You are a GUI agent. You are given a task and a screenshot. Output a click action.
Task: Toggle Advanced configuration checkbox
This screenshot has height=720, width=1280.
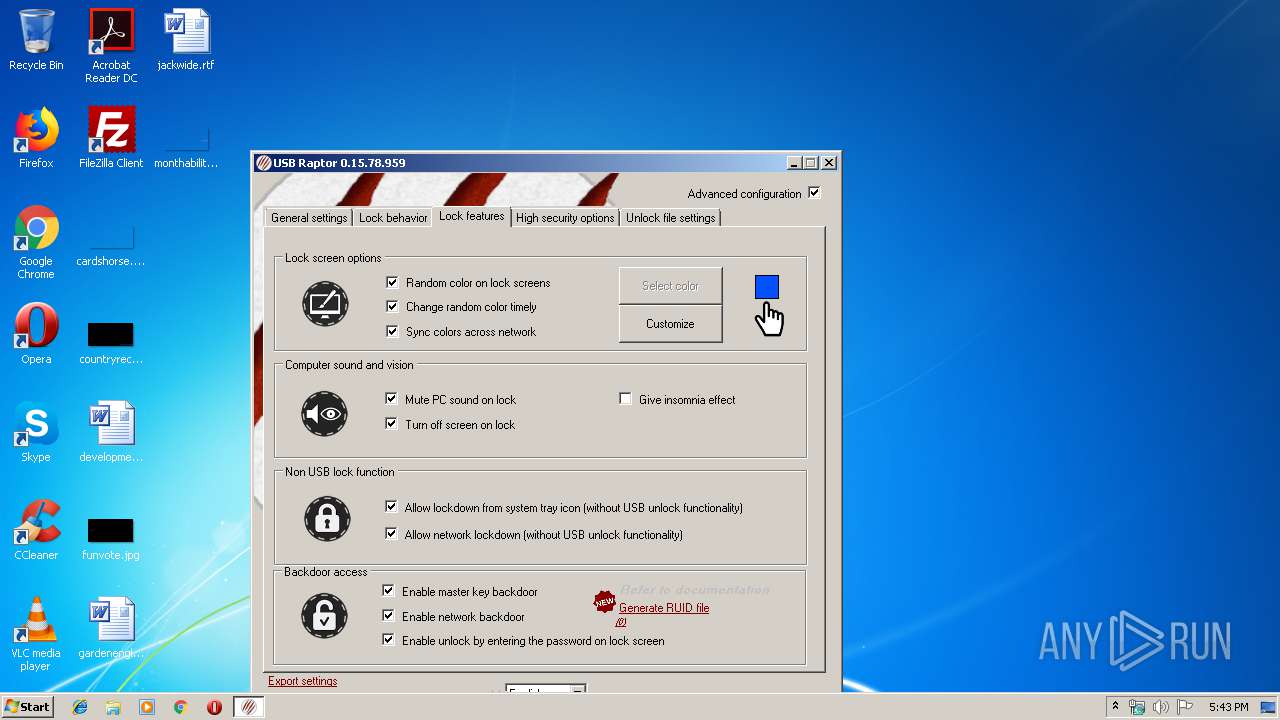click(814, 193)
